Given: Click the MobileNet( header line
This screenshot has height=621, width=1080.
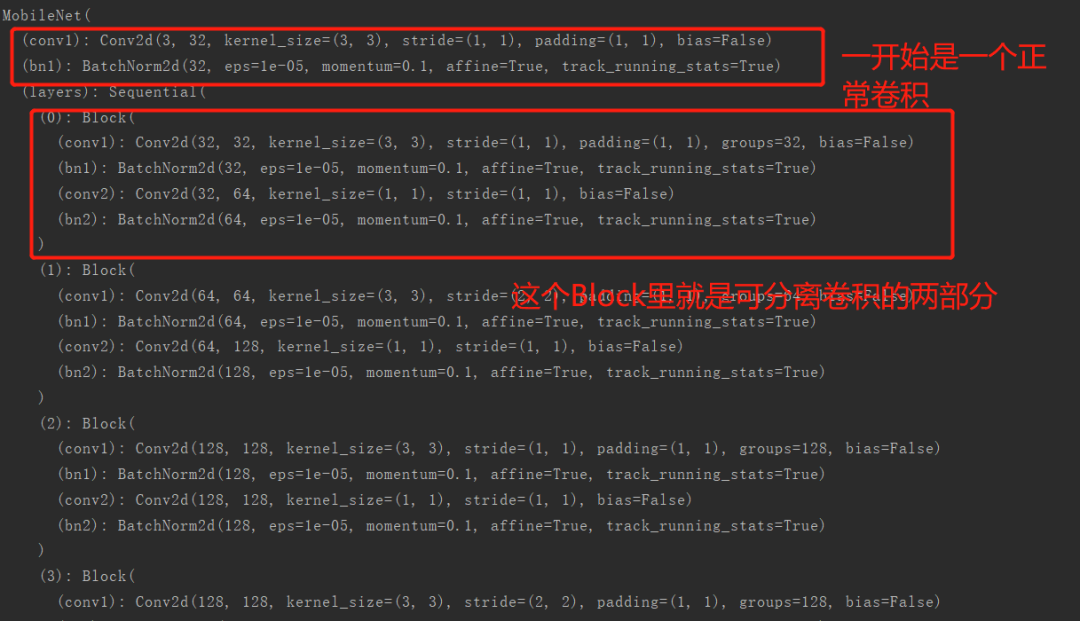Looking at the screenshot, I should (x=46, y=14).
